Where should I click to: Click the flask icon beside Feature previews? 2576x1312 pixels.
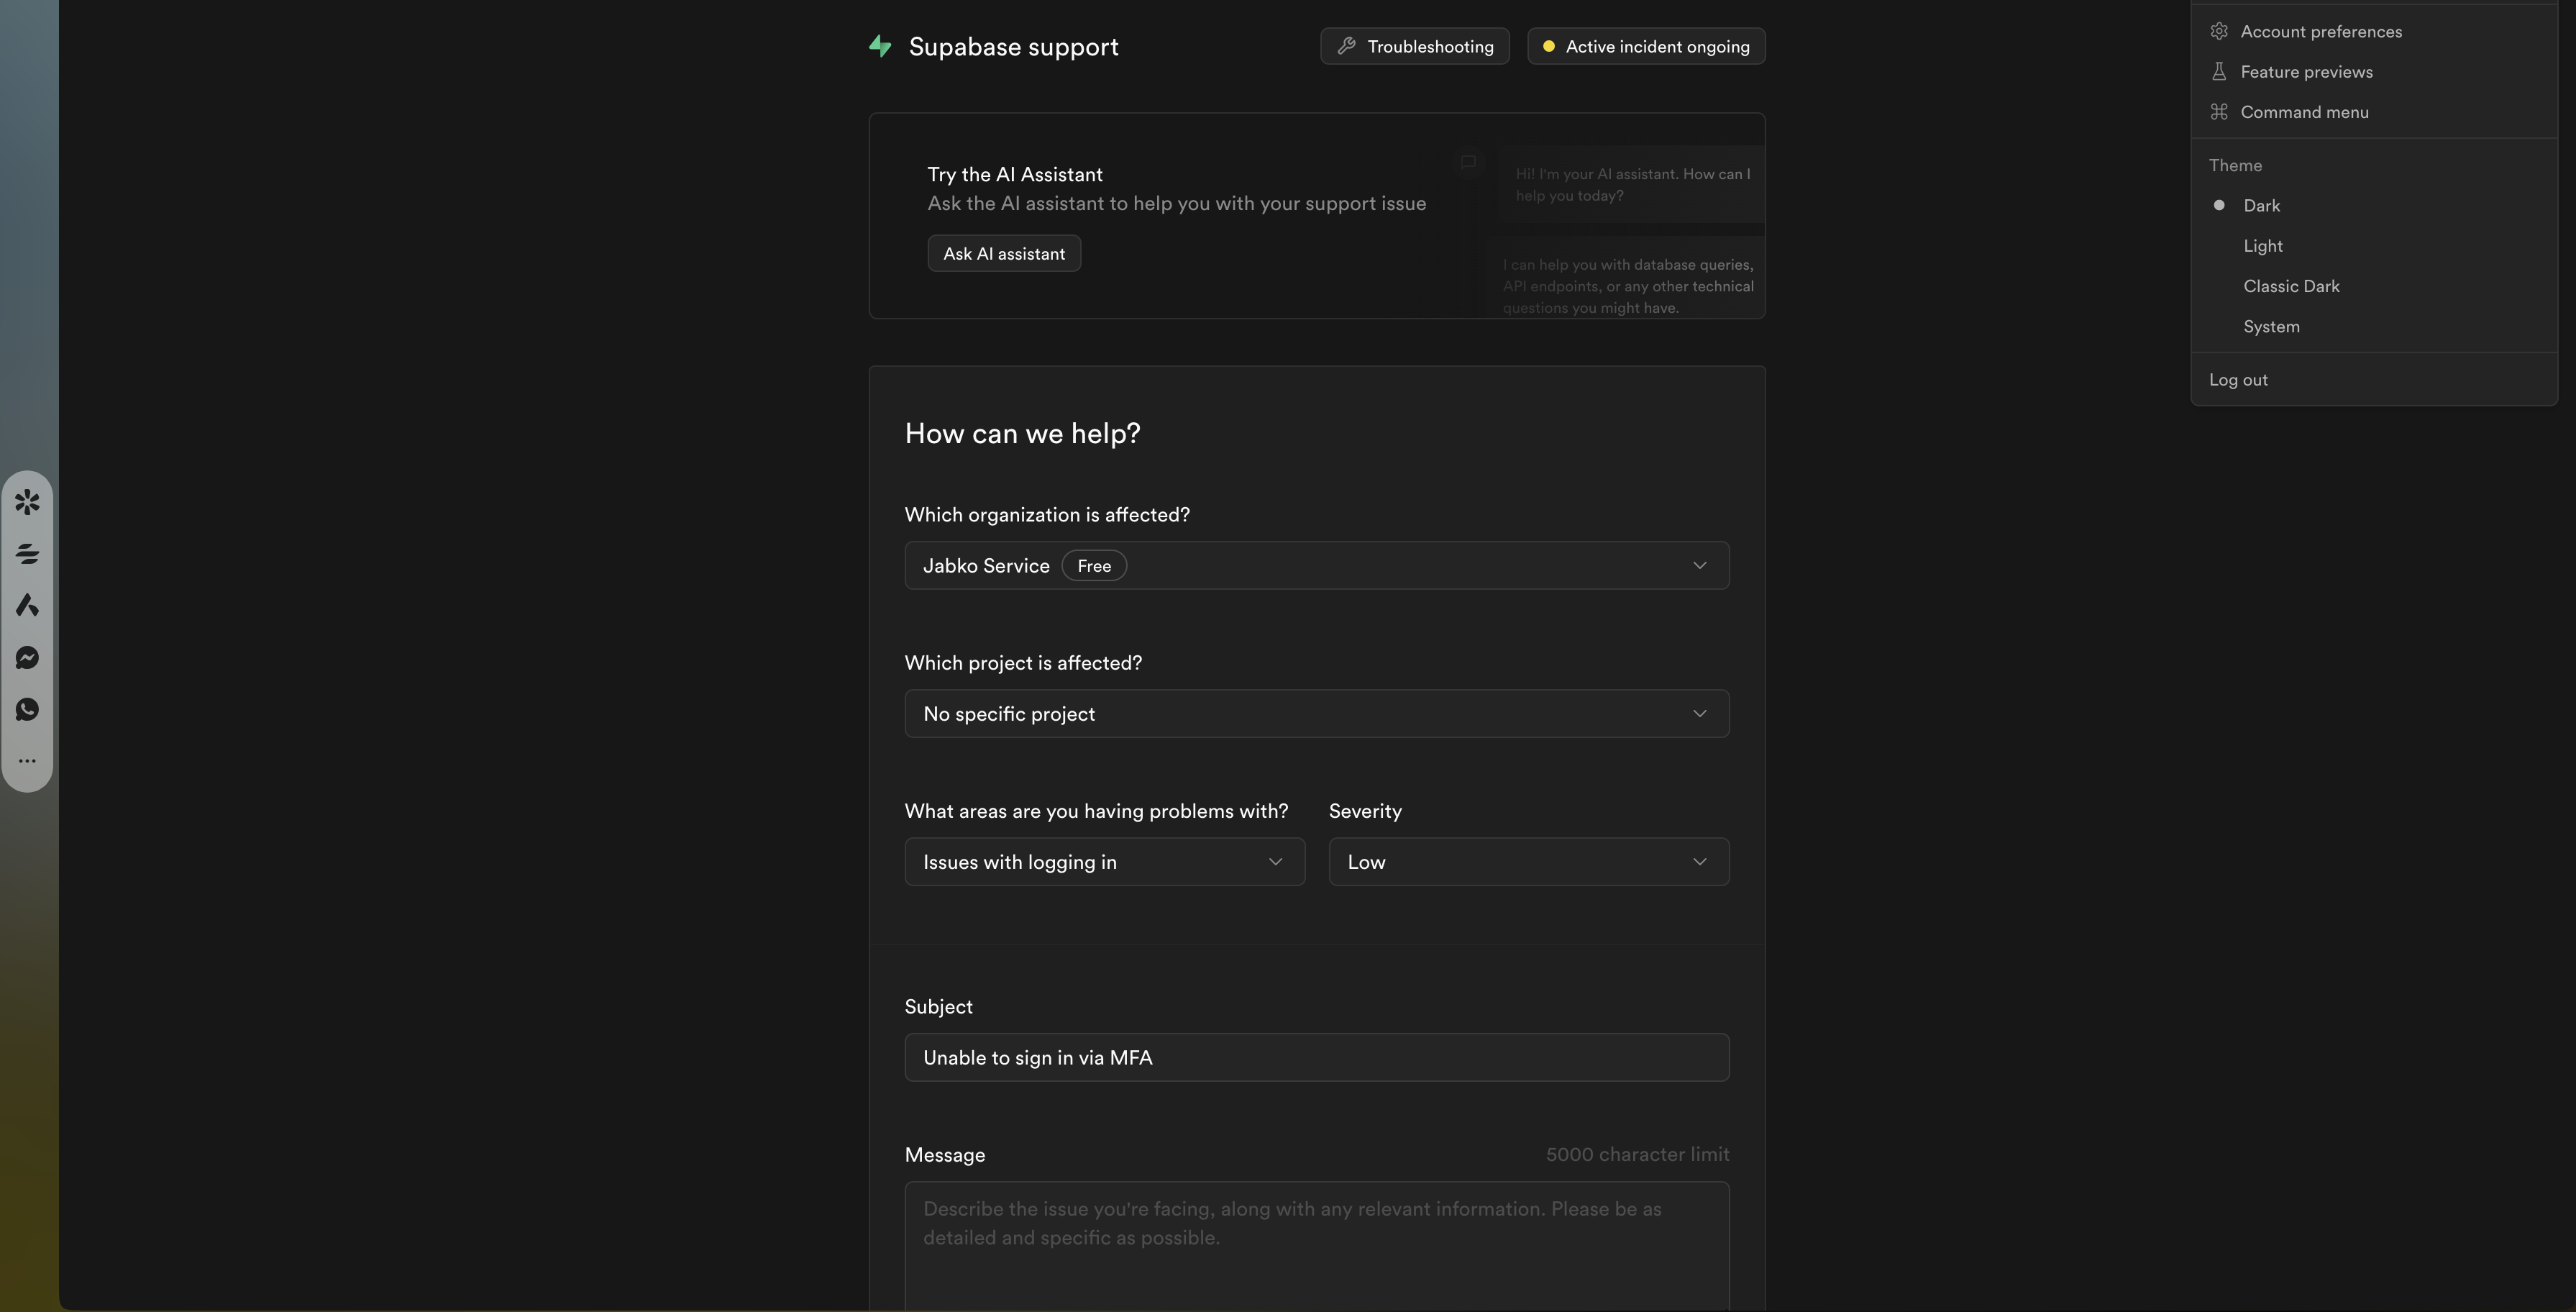(2219, 72)
